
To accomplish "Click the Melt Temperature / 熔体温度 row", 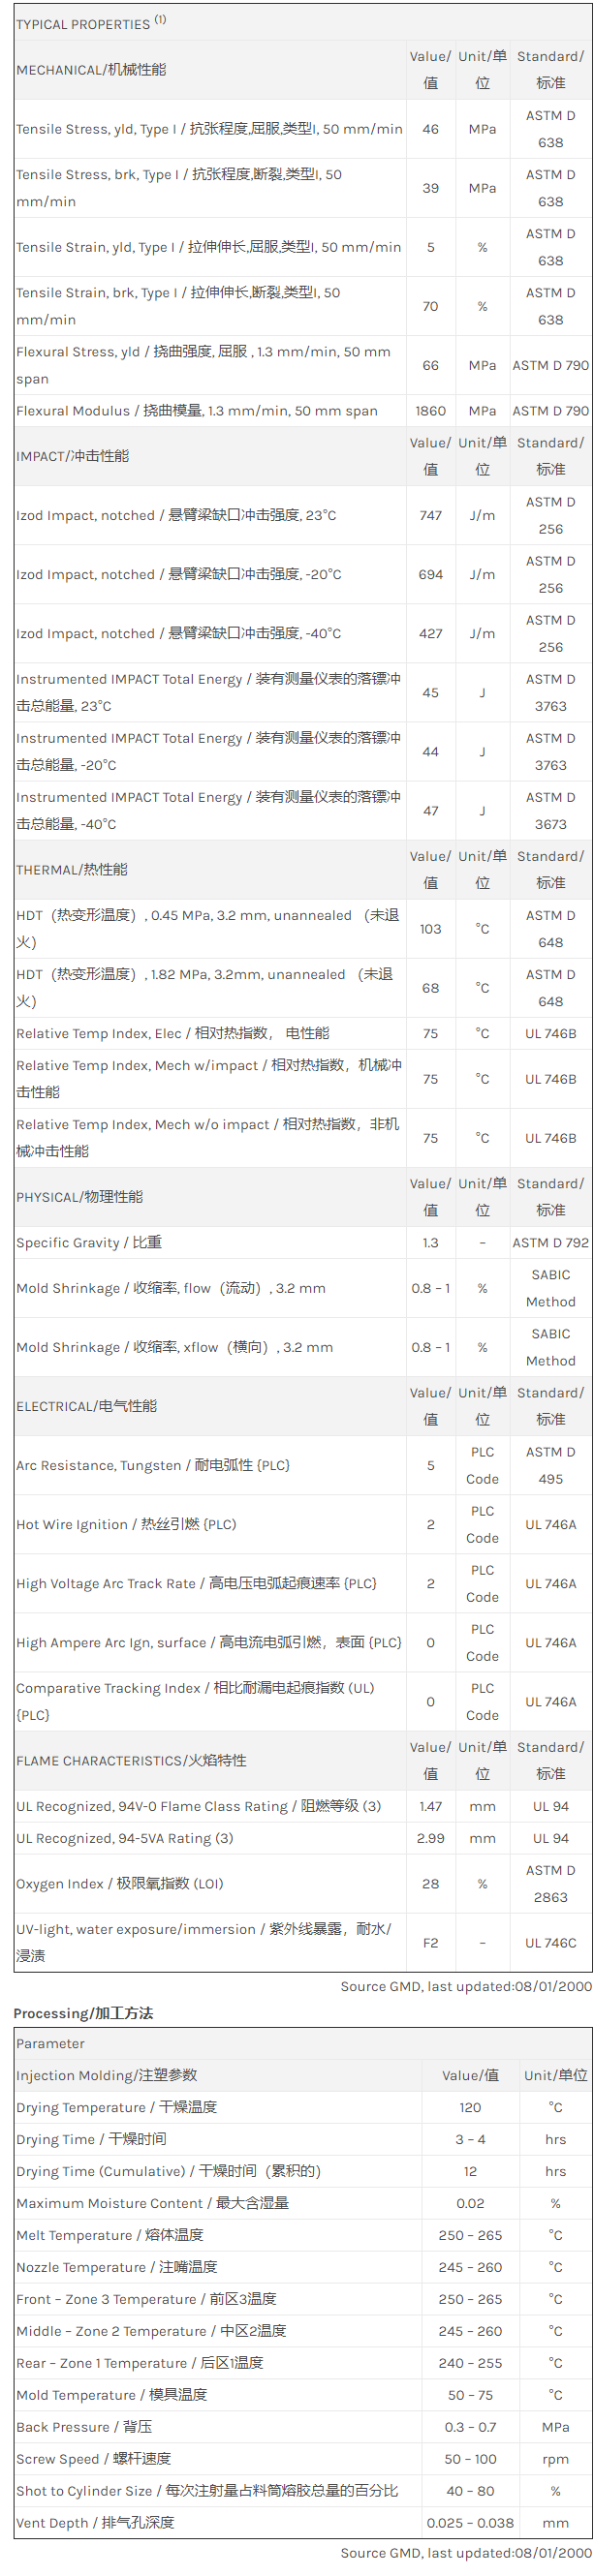I will [110, 2235].
